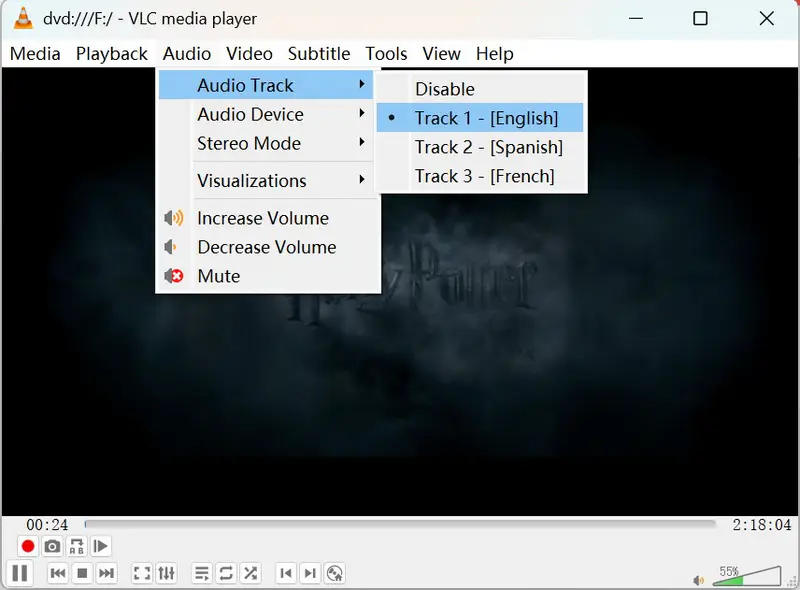Select Mute in the Audio menu

pyautogui.click(x=266, y=276)
